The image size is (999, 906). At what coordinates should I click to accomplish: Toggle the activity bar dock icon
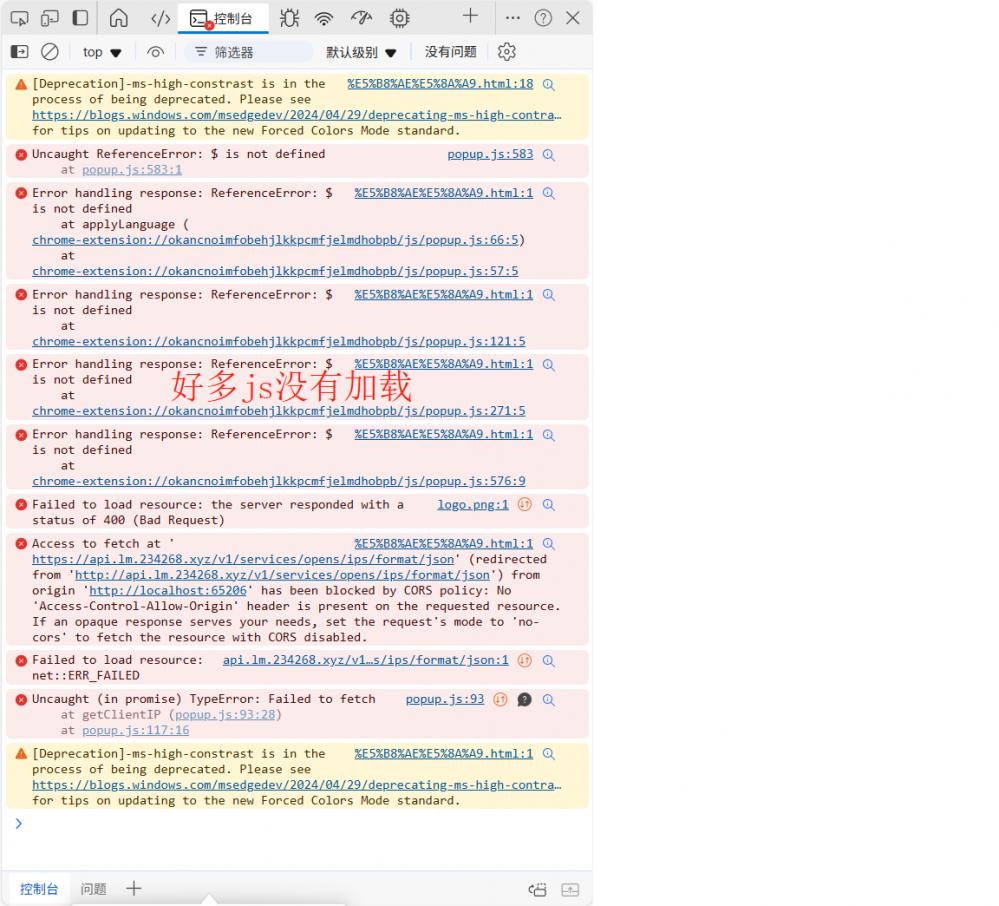pos(80,18)
